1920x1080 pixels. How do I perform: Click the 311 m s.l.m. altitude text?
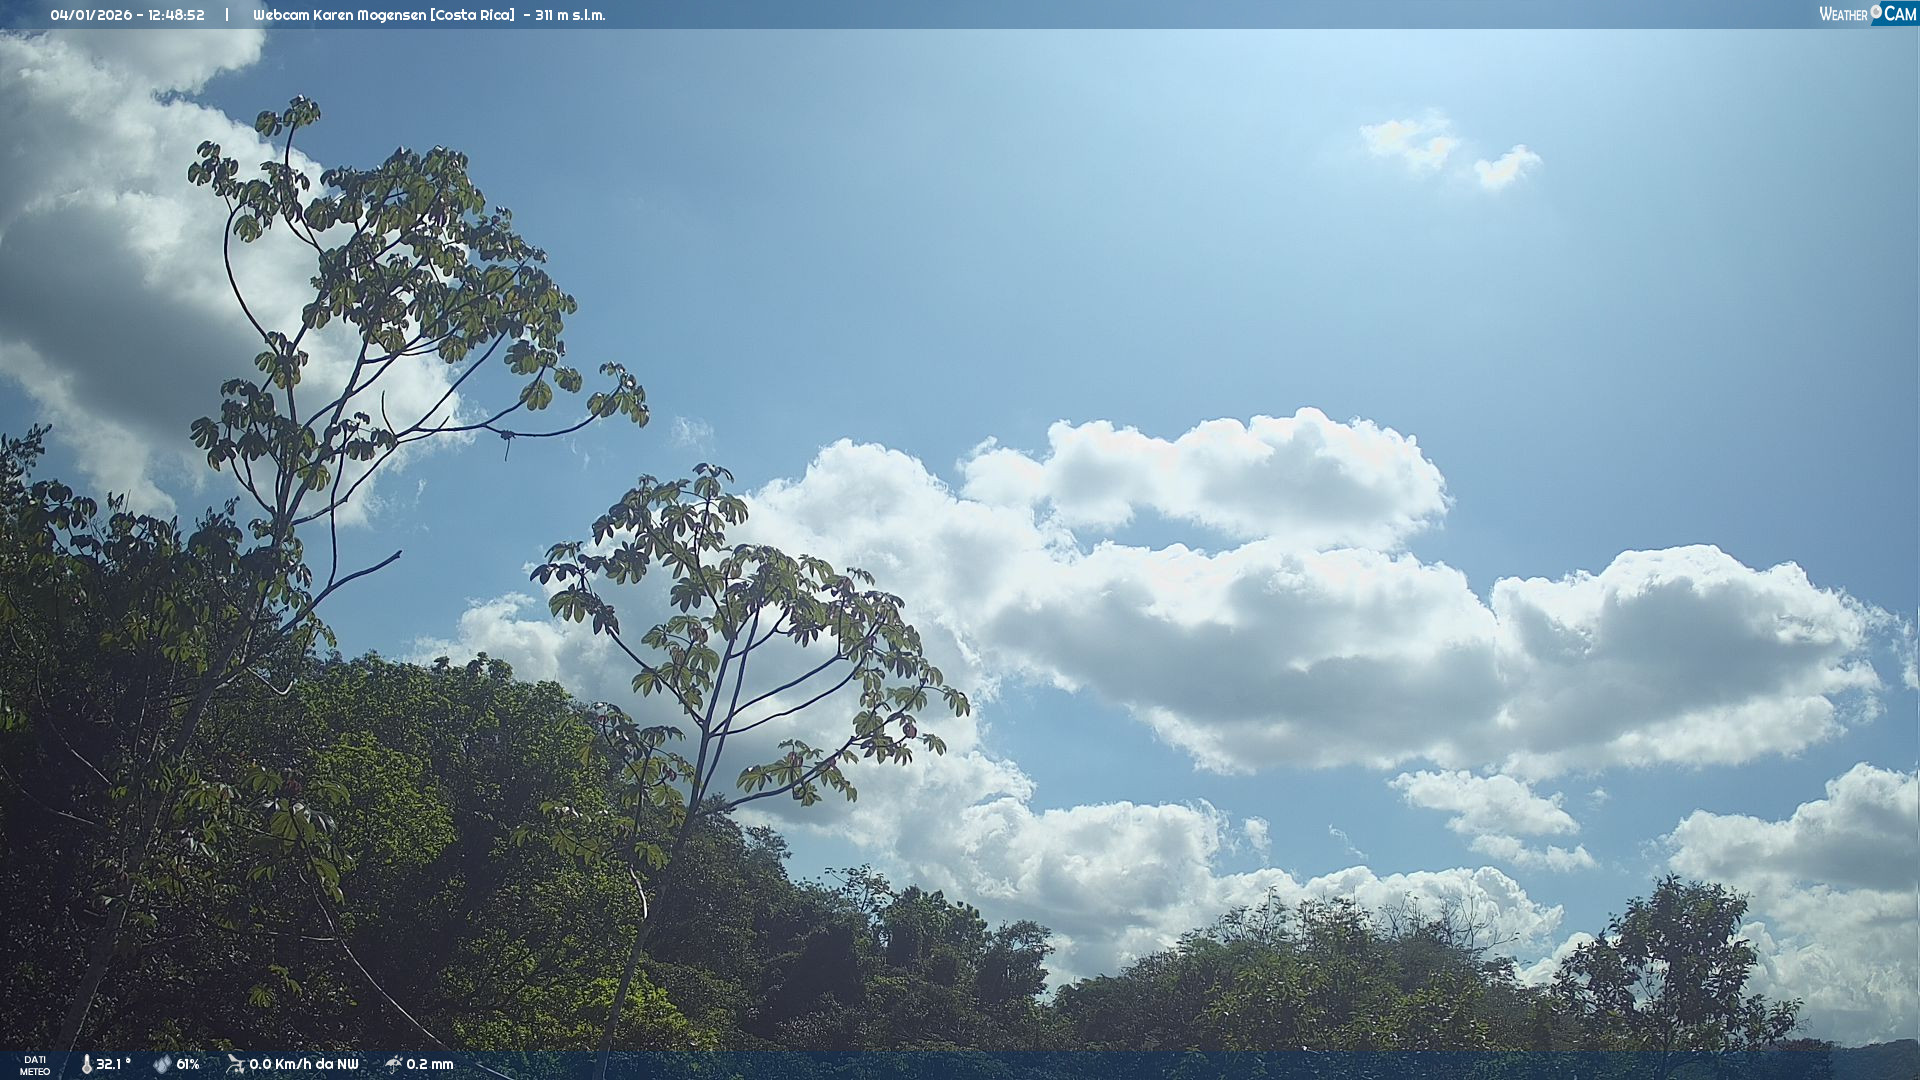tap(569, 15)
